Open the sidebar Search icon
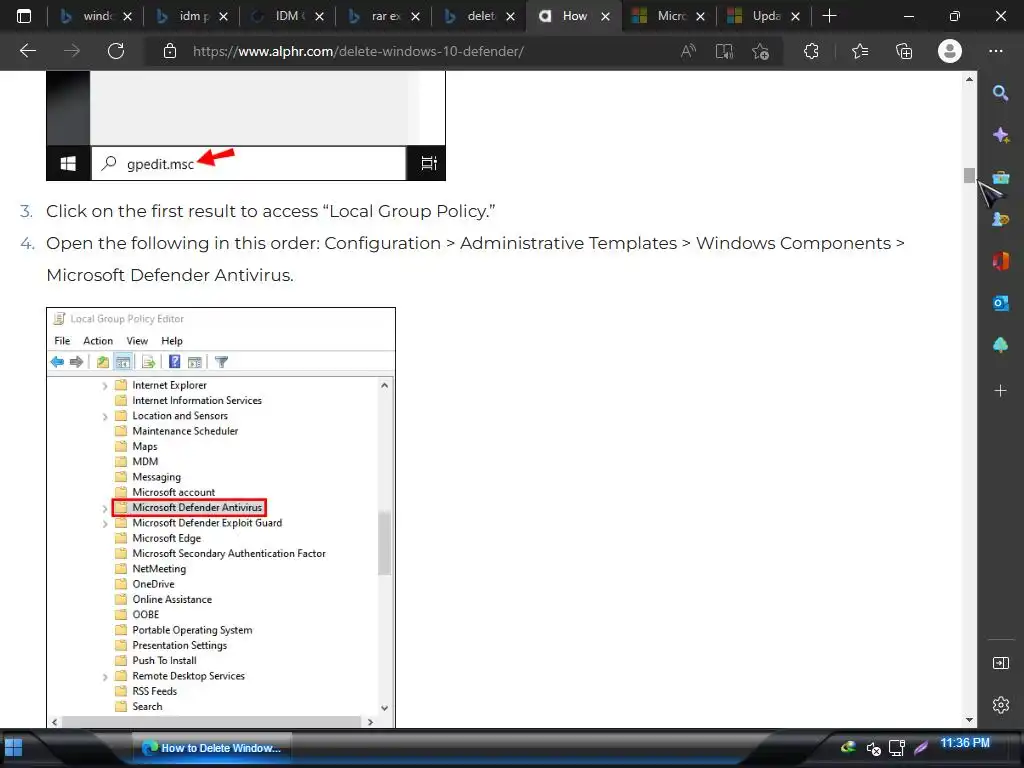This screenshot has width=1024, height=768. (x=1000, y=93)
